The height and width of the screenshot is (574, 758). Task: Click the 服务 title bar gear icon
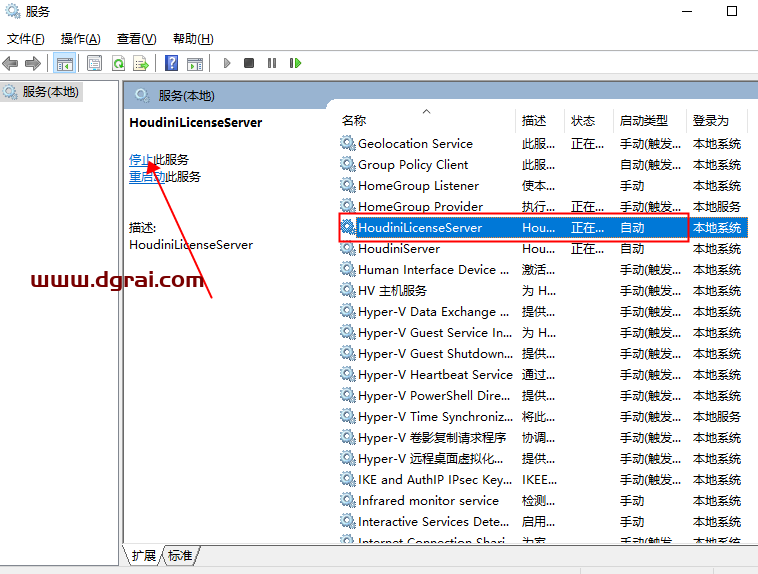coord(13,11)
